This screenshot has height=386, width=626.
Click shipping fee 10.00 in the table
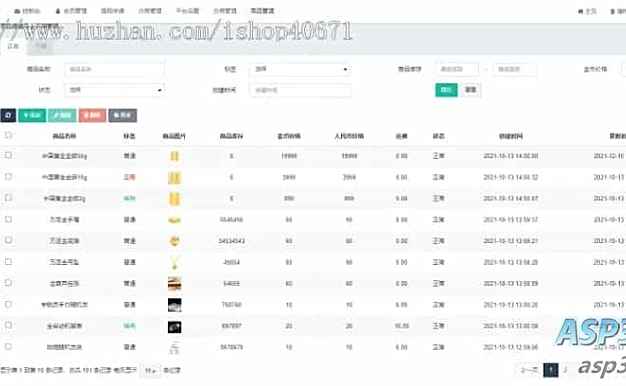pyautogui.click(x=402, y=326)
